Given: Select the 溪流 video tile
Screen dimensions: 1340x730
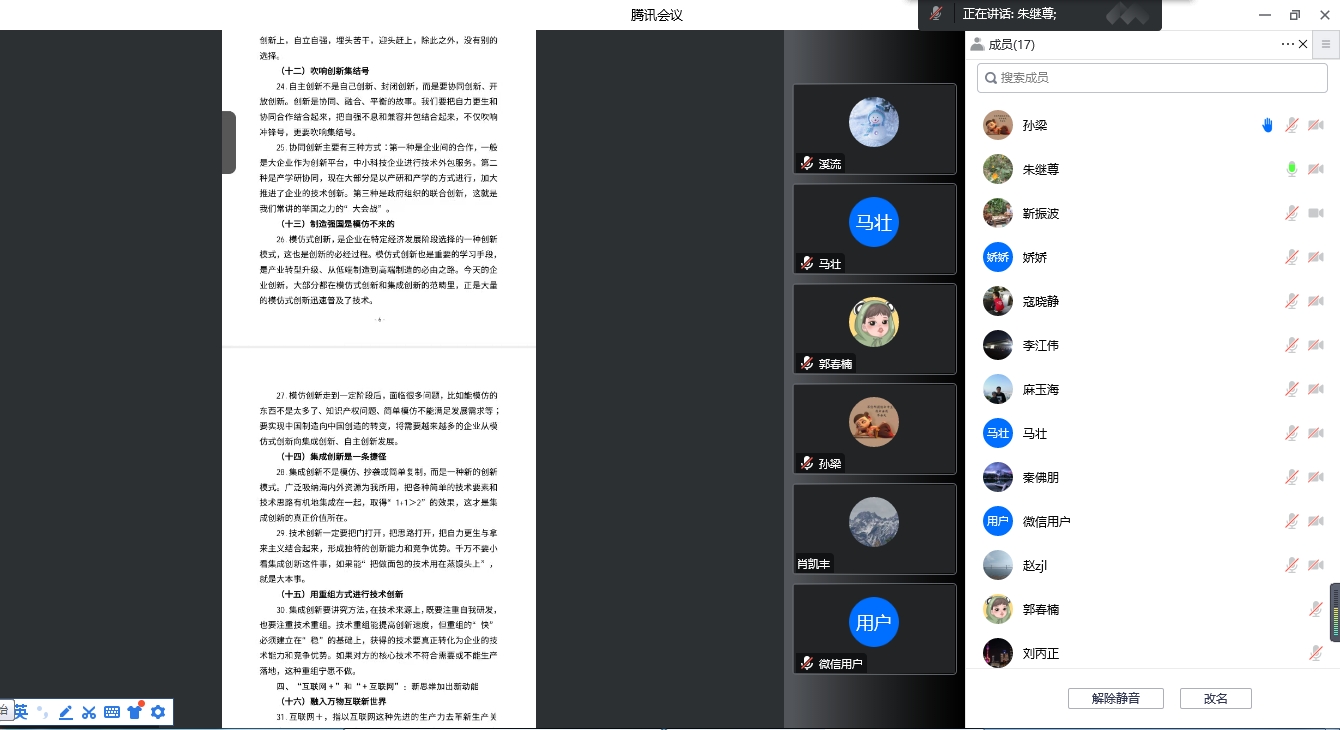Looking at the screenshot, I should 875,128.
